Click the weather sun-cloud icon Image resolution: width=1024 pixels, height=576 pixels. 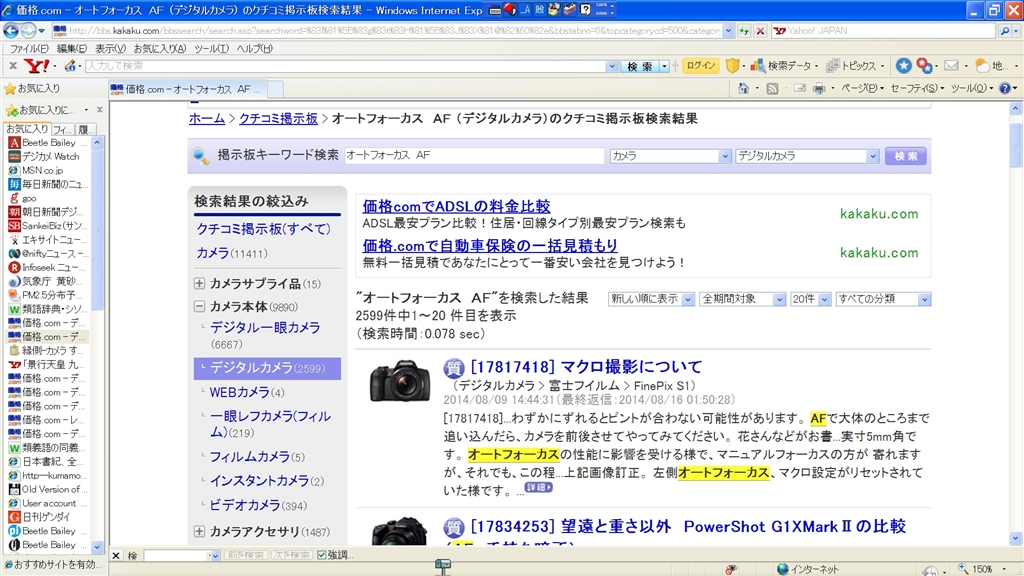(982, 65)
